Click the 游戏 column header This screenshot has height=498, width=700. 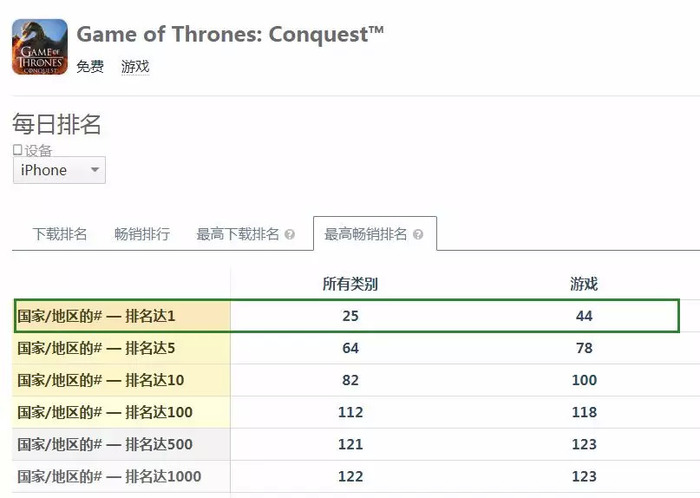tap(584, 284)
